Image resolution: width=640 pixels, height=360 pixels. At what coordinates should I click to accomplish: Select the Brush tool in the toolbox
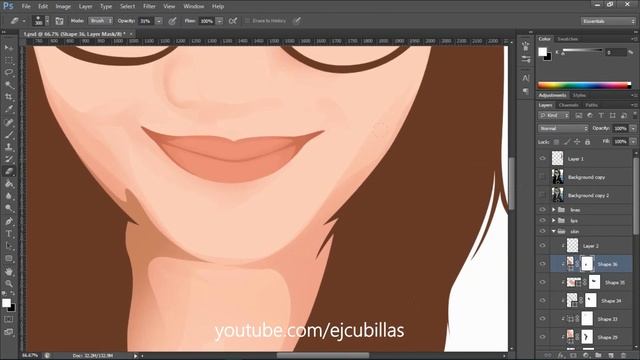(x=9, y=135)
